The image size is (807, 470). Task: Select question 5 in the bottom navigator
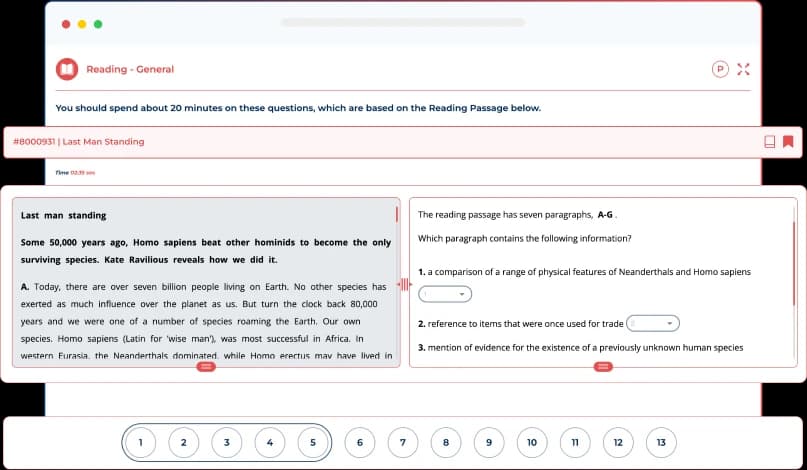[x=313, y=442]
